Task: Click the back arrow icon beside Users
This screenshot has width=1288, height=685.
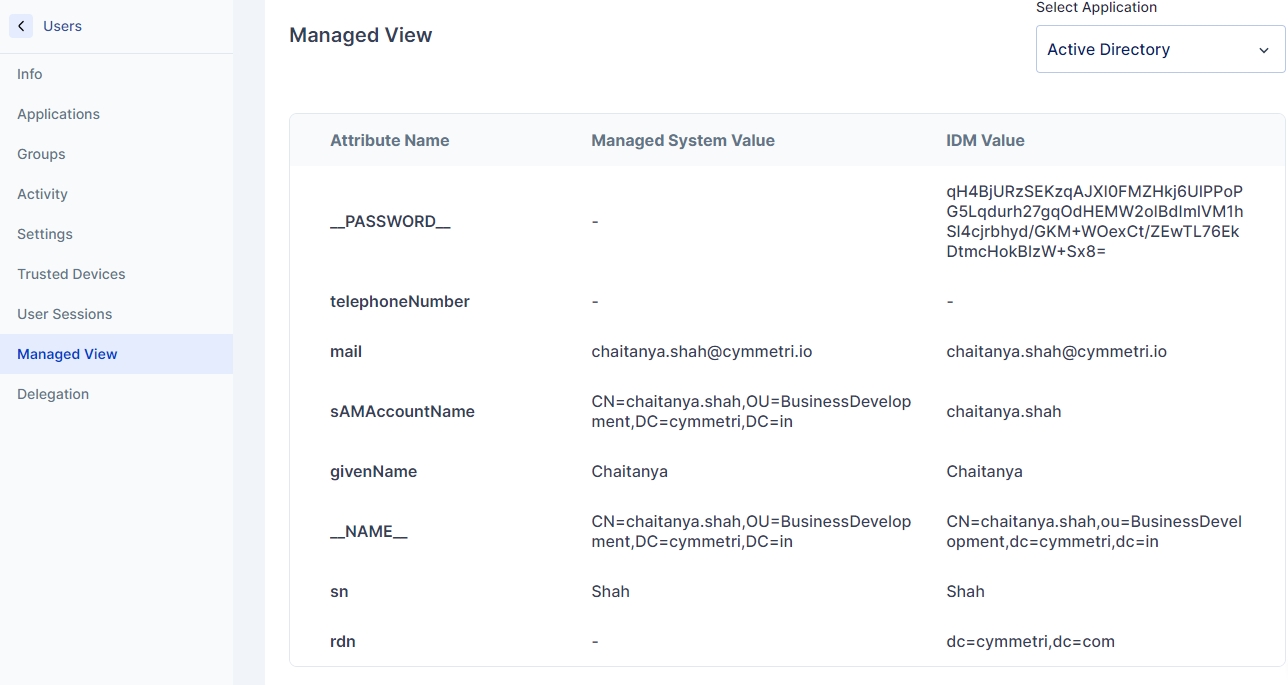Action: pyautogui.click(x=21, y=26)
